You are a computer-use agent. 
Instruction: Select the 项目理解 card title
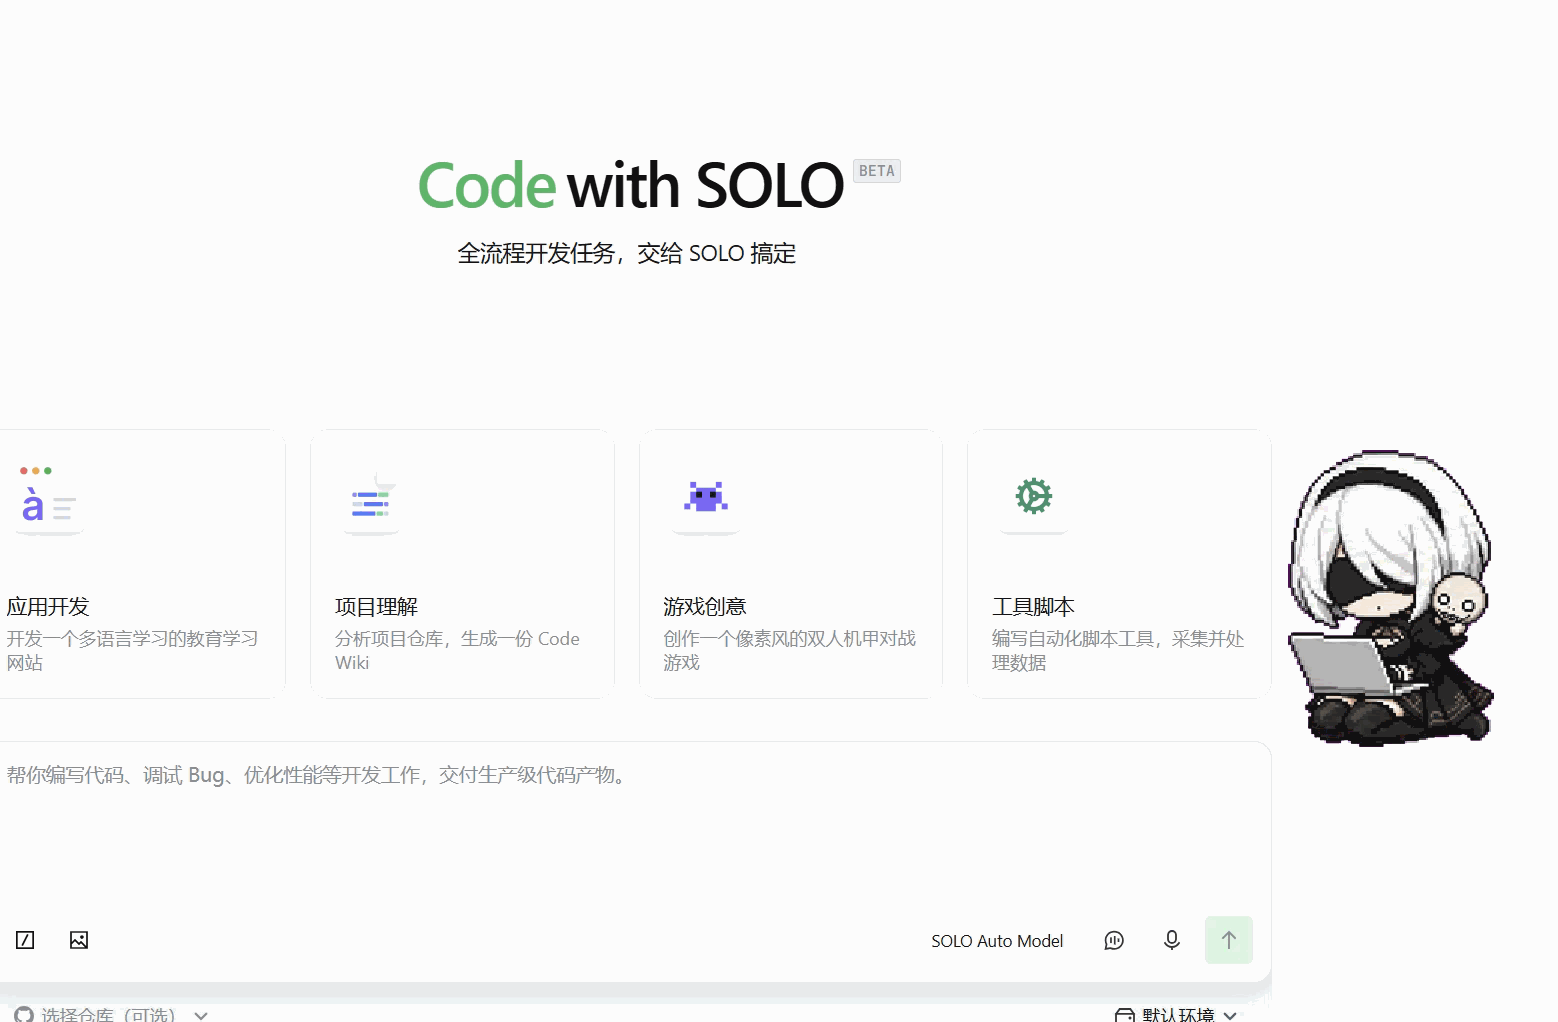click(x=376, y=607)
